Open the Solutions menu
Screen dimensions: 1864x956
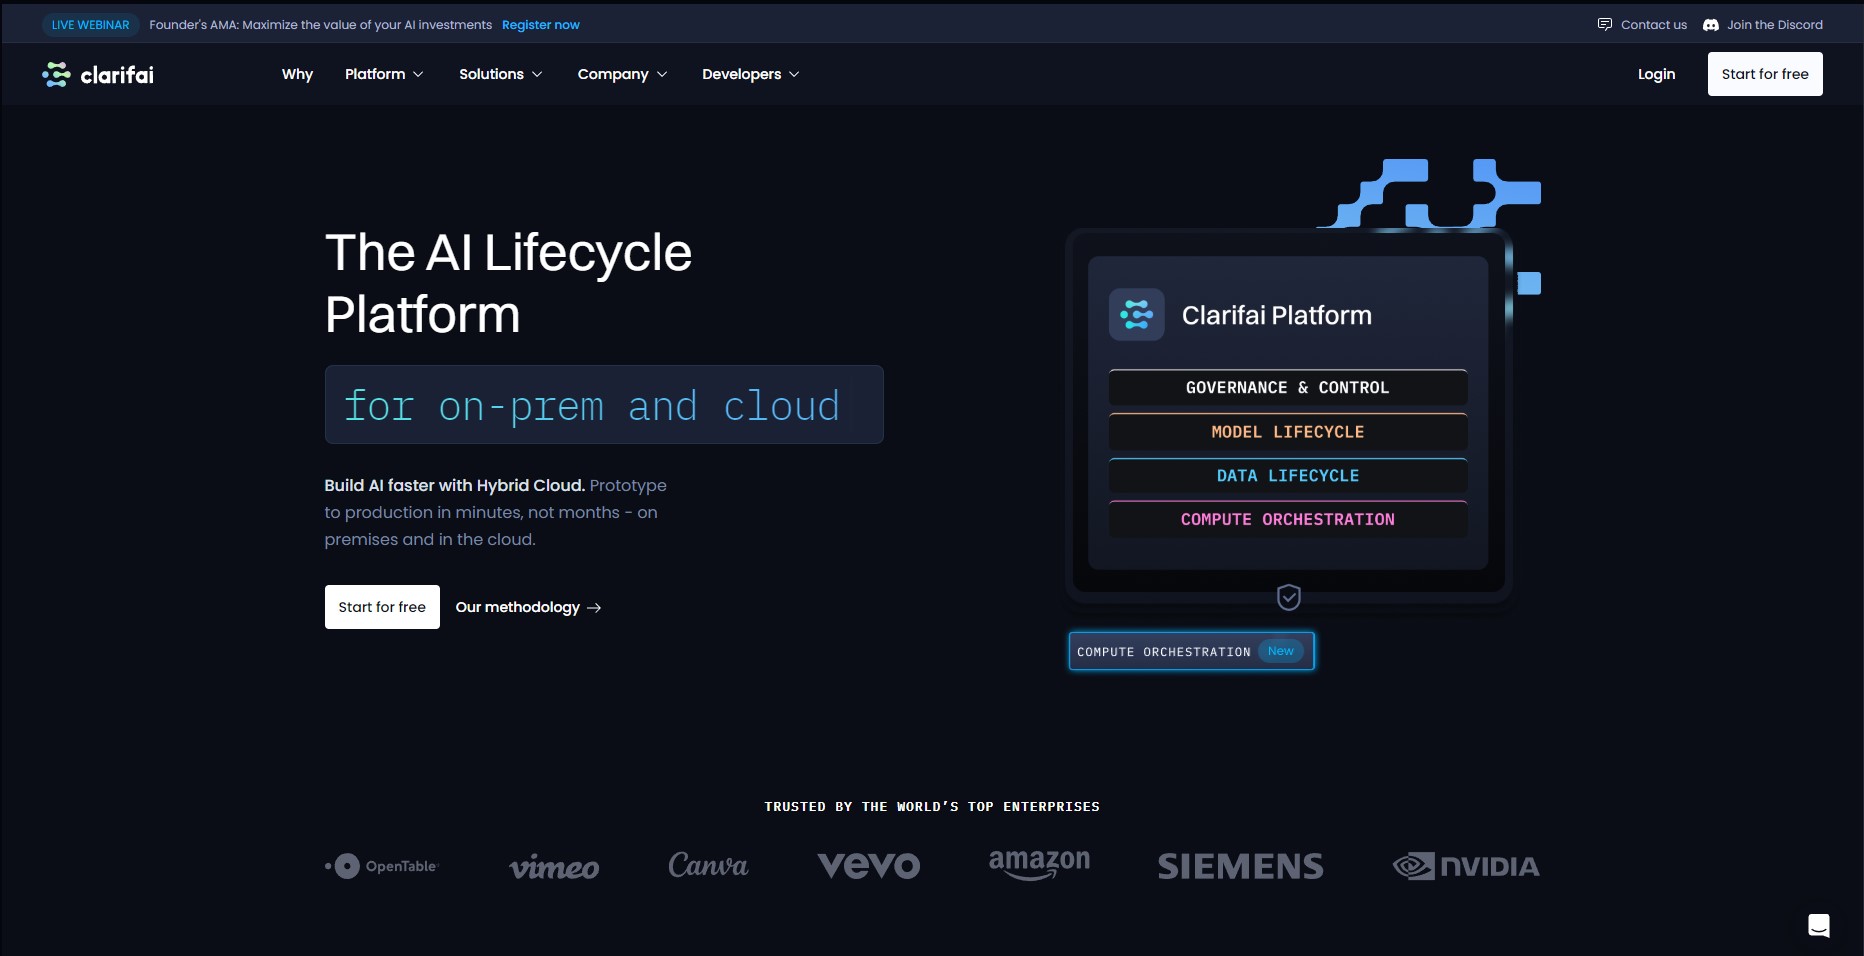pyautogui.click(x=501, y=74)
